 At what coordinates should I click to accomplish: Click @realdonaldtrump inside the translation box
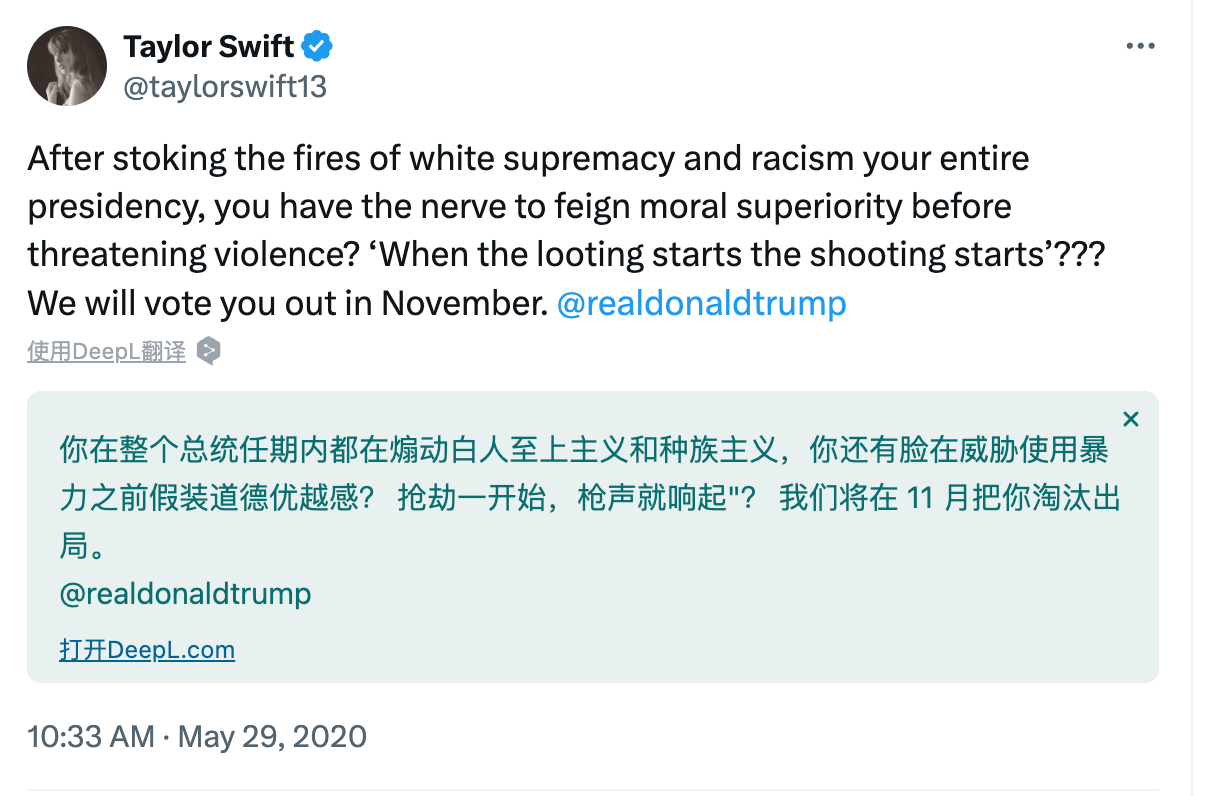coord(185,593)
